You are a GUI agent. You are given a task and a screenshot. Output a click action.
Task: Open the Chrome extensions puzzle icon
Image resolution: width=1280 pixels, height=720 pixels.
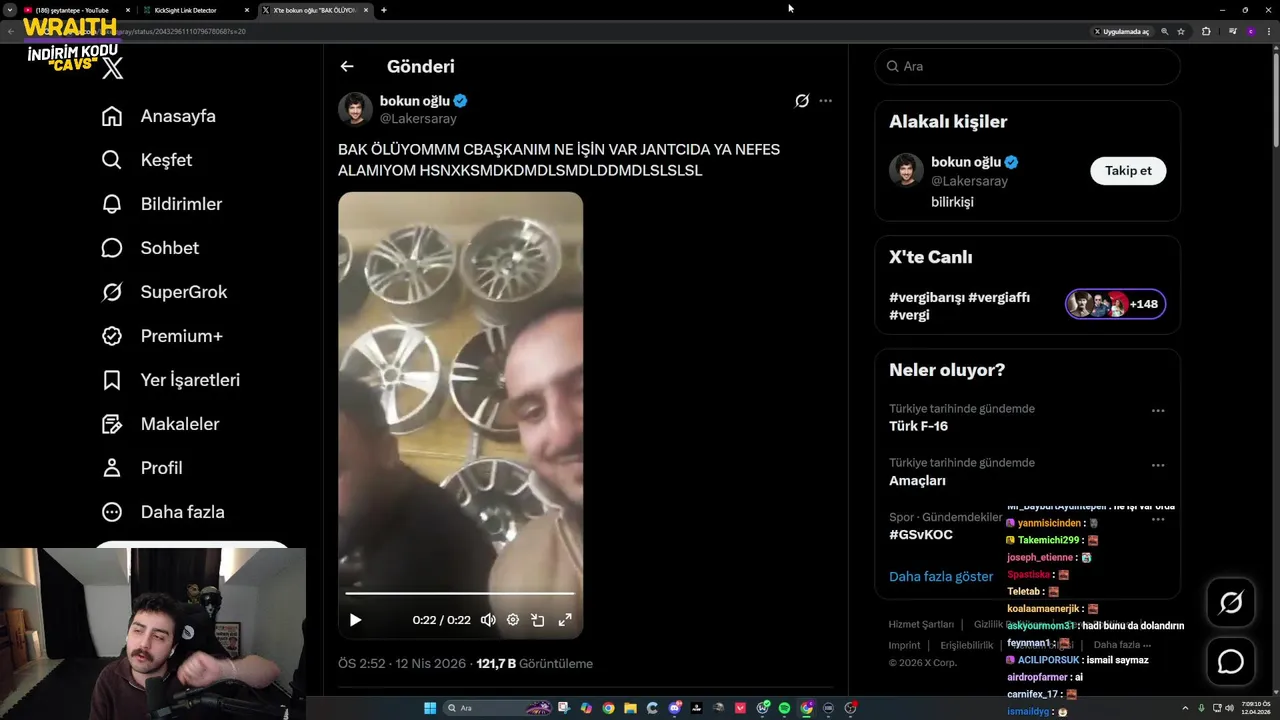(1206, 31)
